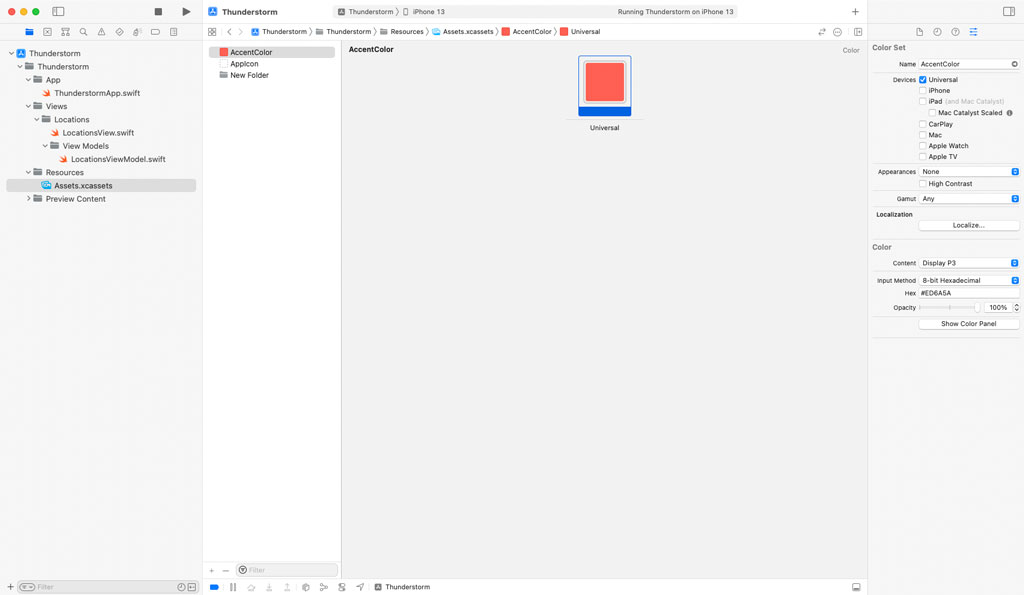
Task: Open the Issue navigator warning icon
Action: click(101, 32)
